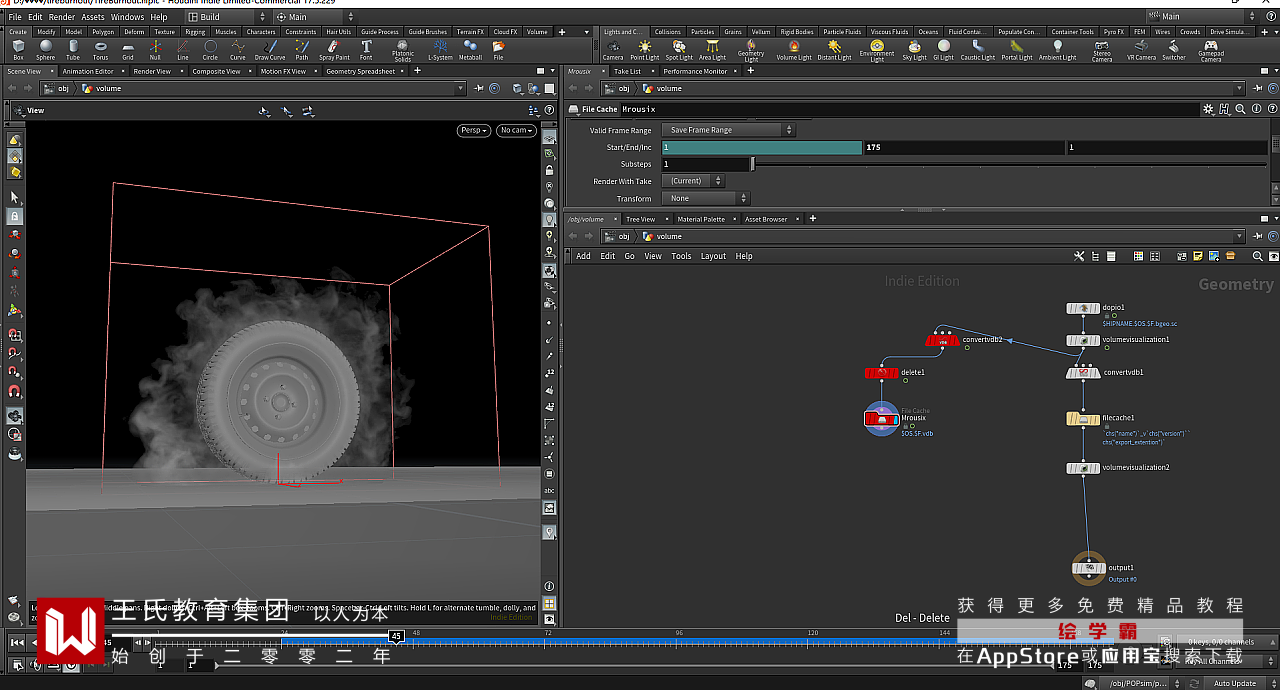1280x690 pixels.
Task: Switch to the Geometry Spreadsheet tab
Action: 359,71
